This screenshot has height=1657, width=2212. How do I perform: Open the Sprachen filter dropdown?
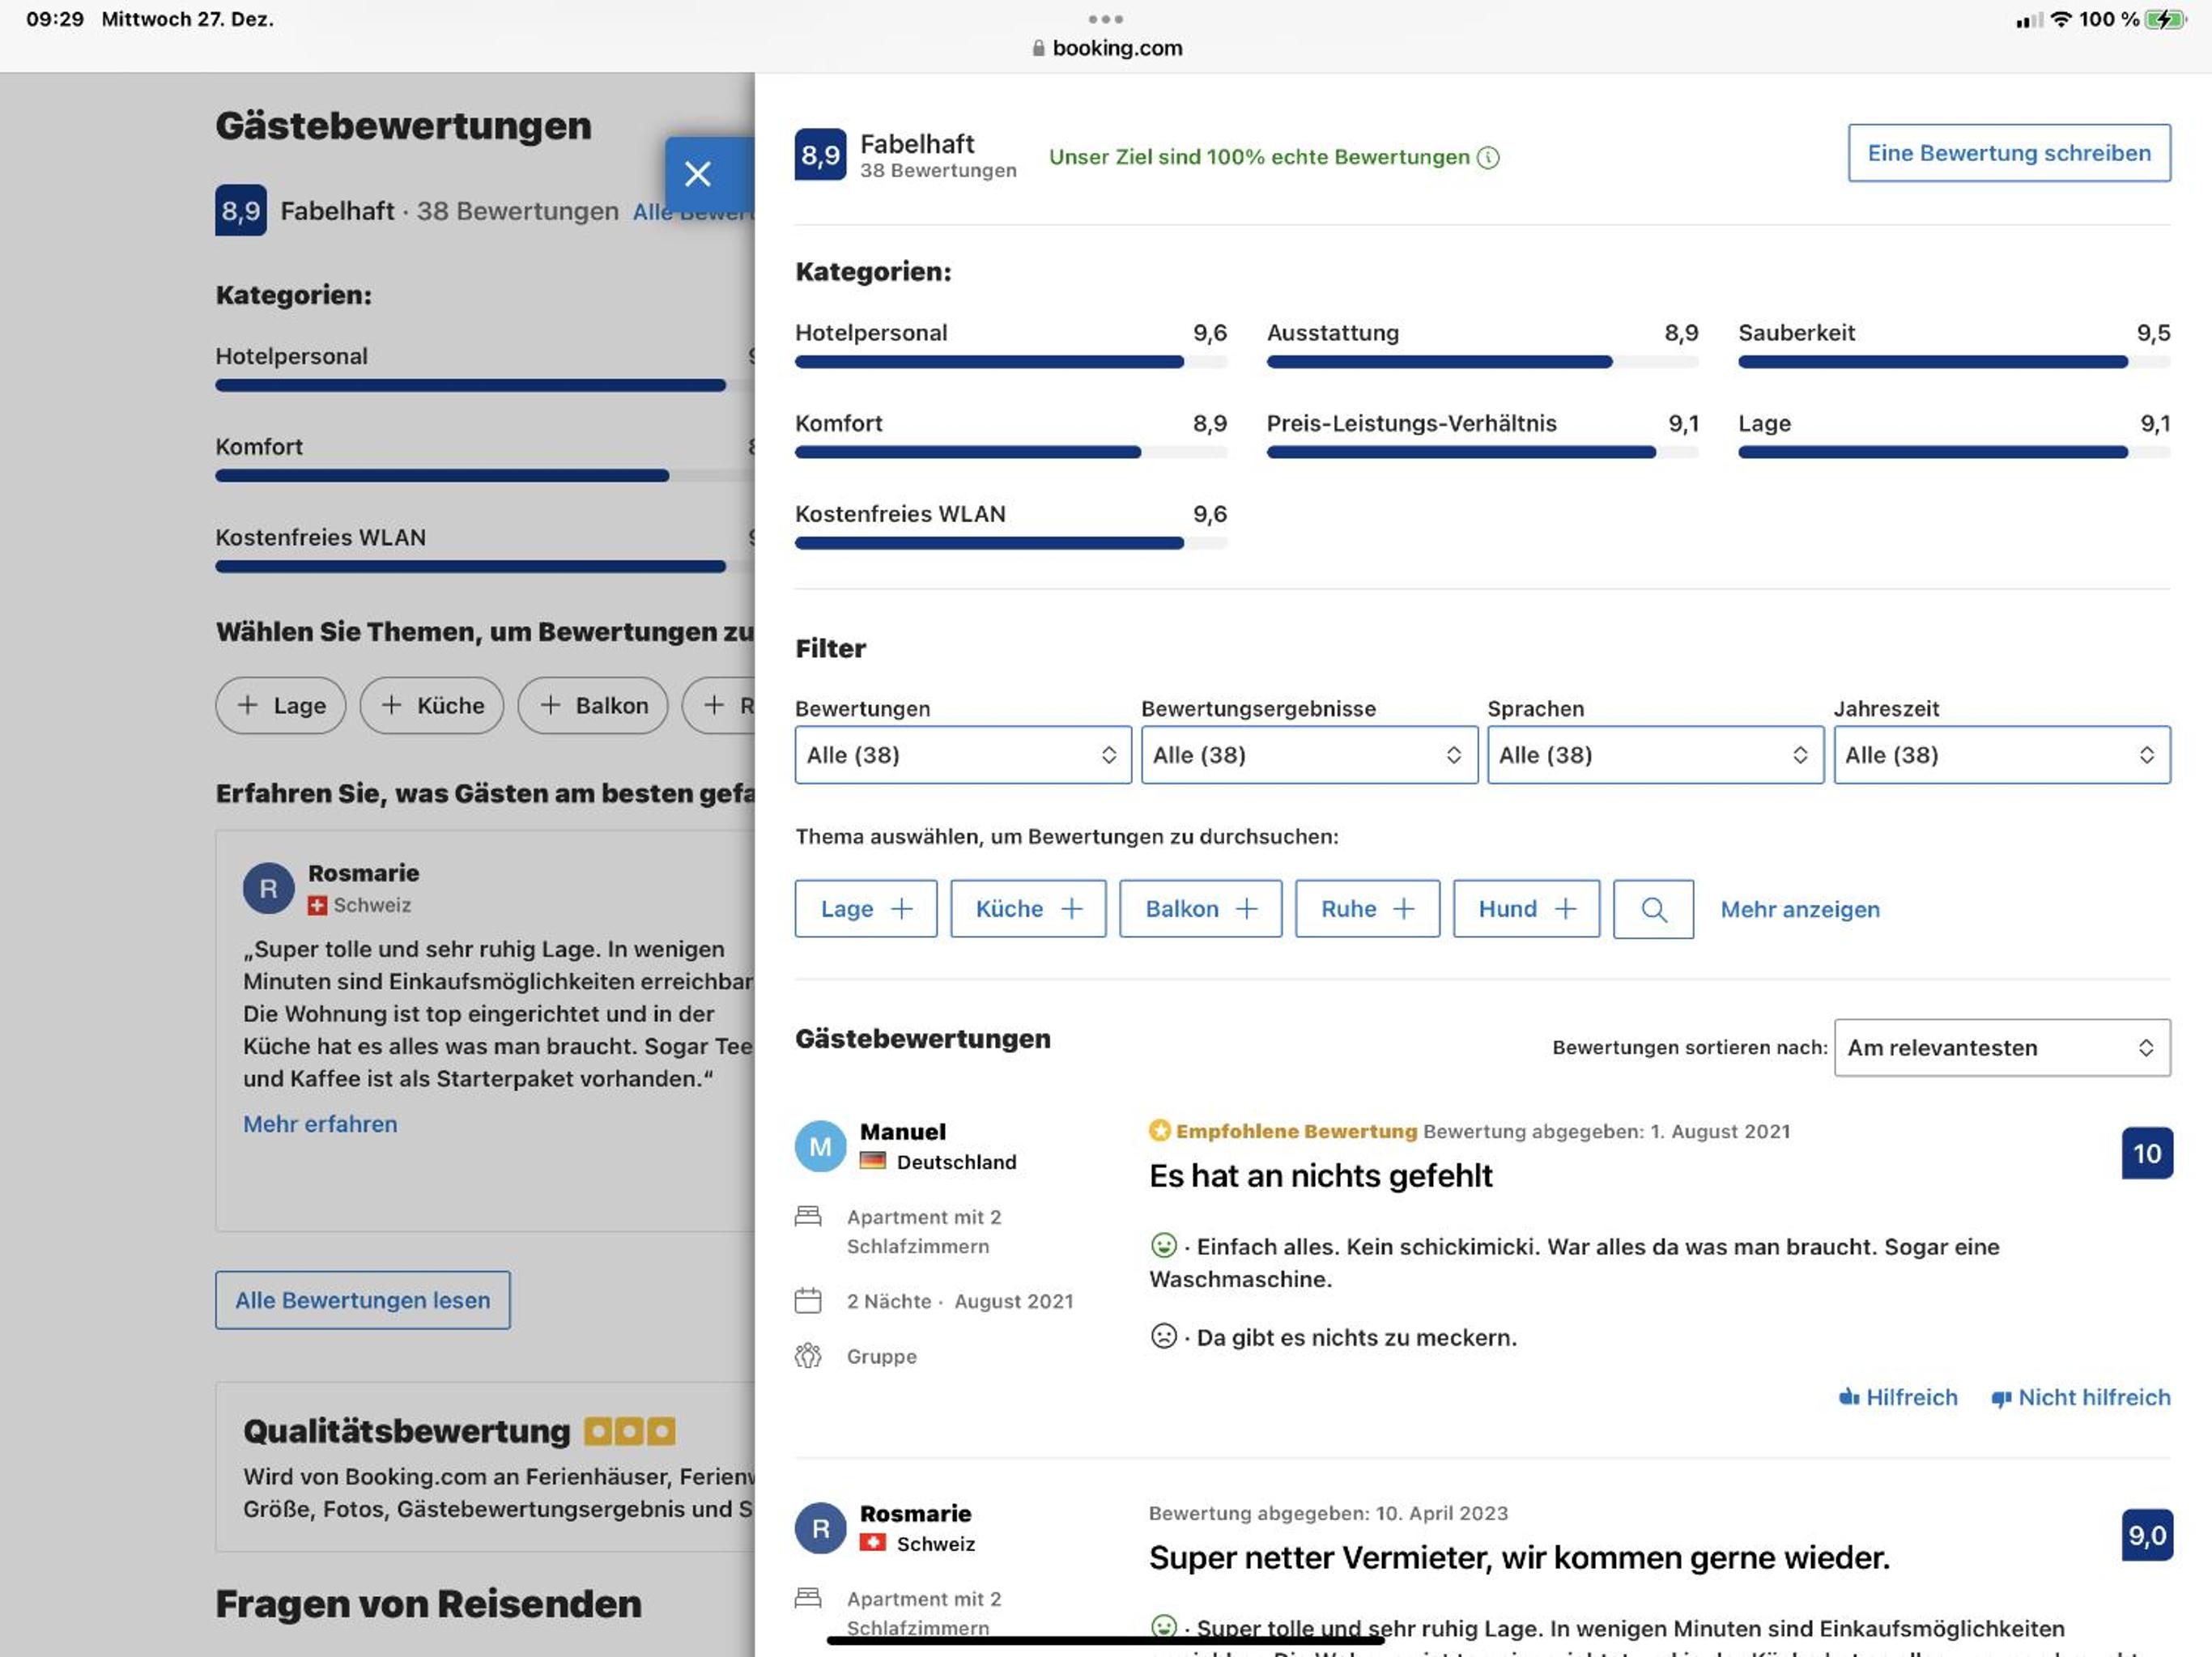[x=1655, y=755]
